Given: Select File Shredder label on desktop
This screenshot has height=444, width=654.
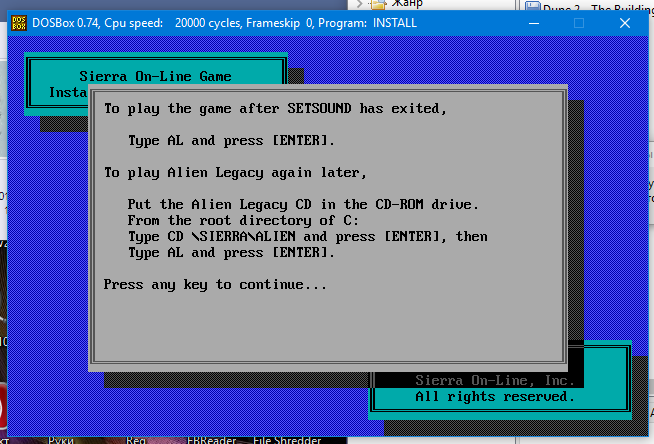Looking at the screenshot, I should click(287, 440).
